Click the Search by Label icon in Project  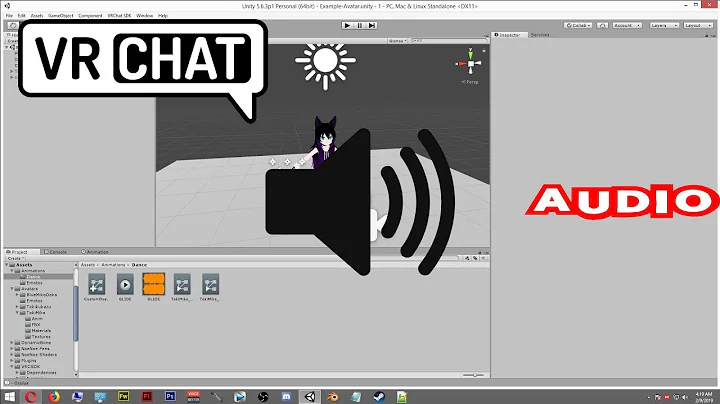[x=475, y=258]
